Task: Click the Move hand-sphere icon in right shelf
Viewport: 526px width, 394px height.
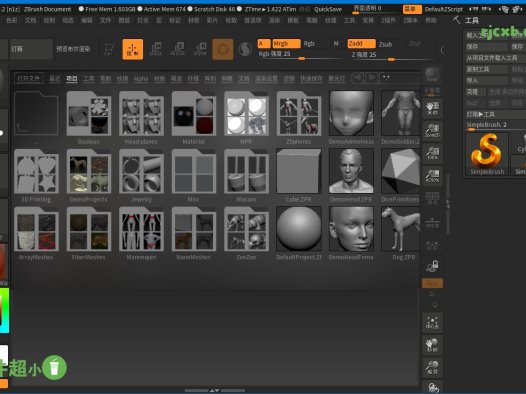Action: pos(432,345)
